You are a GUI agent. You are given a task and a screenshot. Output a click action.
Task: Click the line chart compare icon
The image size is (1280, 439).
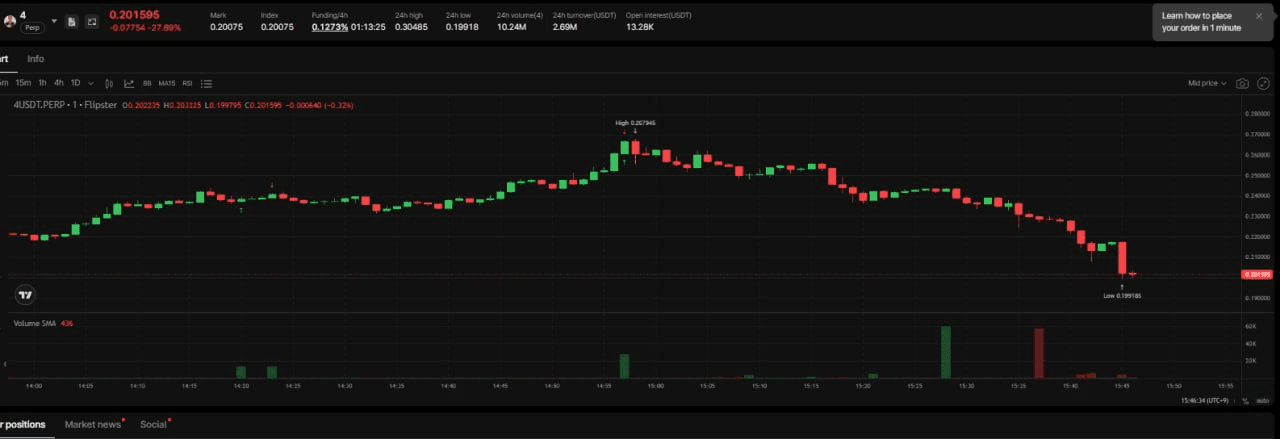click(128, 83)
